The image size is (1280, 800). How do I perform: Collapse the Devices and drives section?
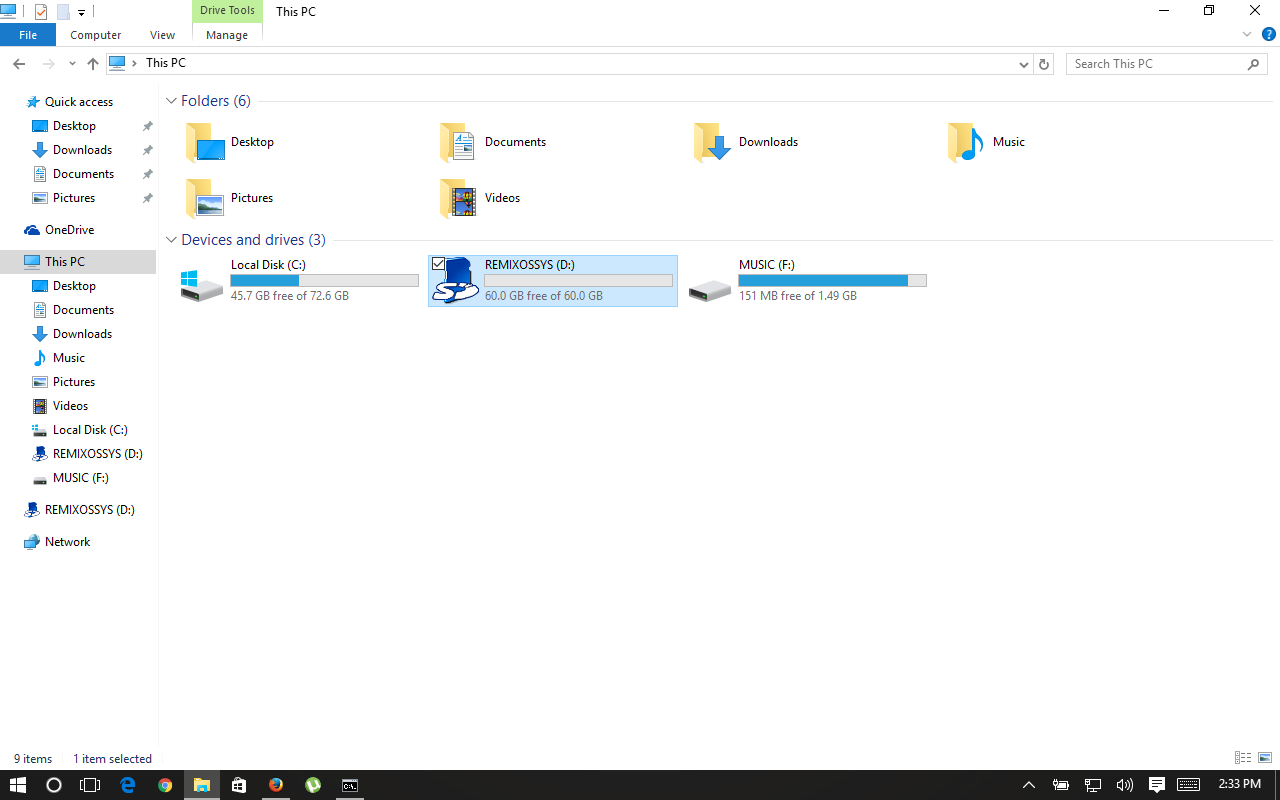tap(171, 240)
